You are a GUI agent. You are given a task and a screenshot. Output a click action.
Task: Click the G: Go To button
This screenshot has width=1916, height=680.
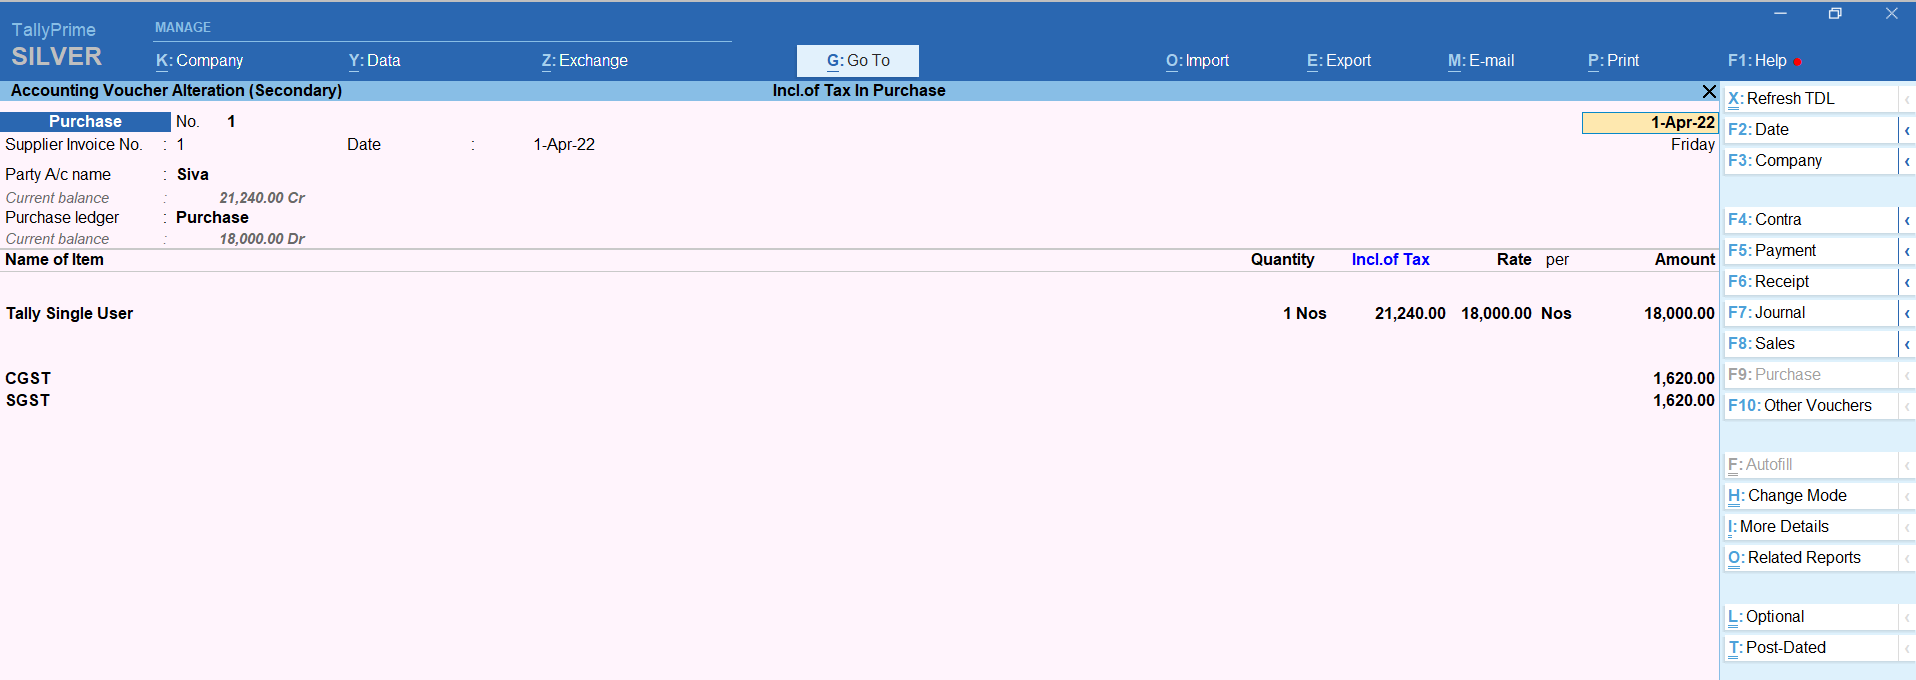858,61
